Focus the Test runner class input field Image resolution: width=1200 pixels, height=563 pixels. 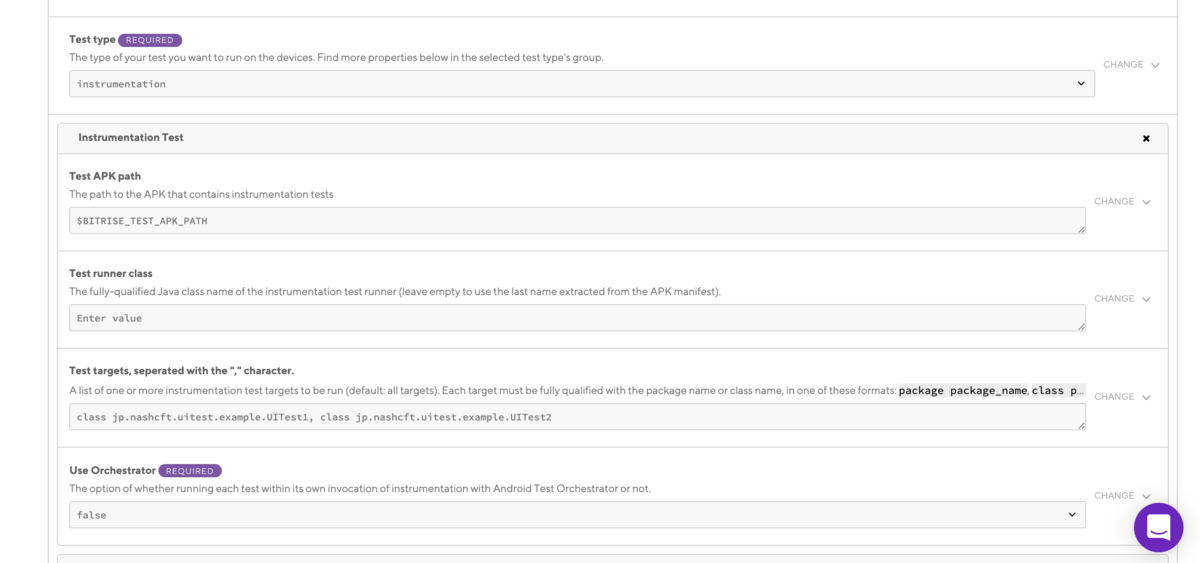(x=577, y=318)
